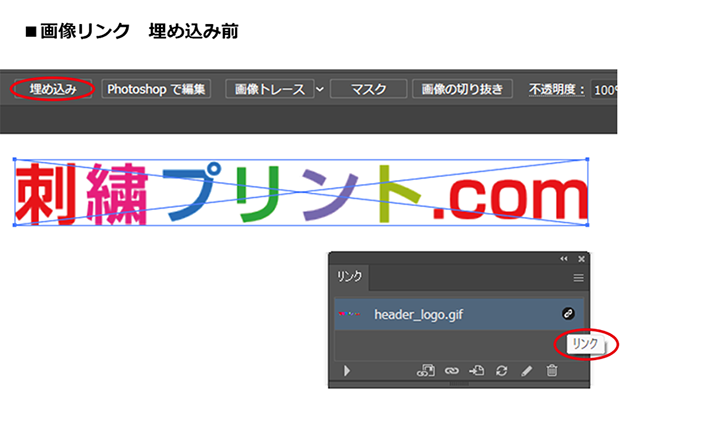709x430 pixels.
Task: Click the Edit Original pencil icon
Action: (526, 371)
